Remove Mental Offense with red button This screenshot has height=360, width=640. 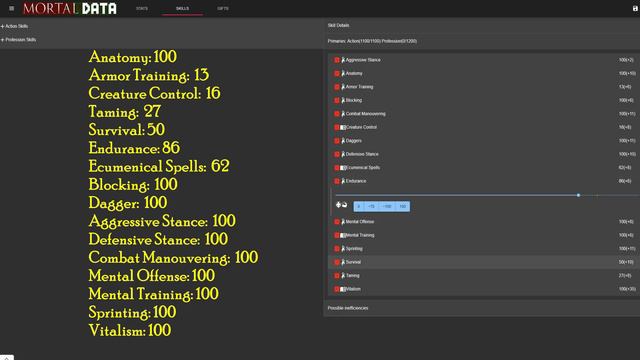click(337, 222)
